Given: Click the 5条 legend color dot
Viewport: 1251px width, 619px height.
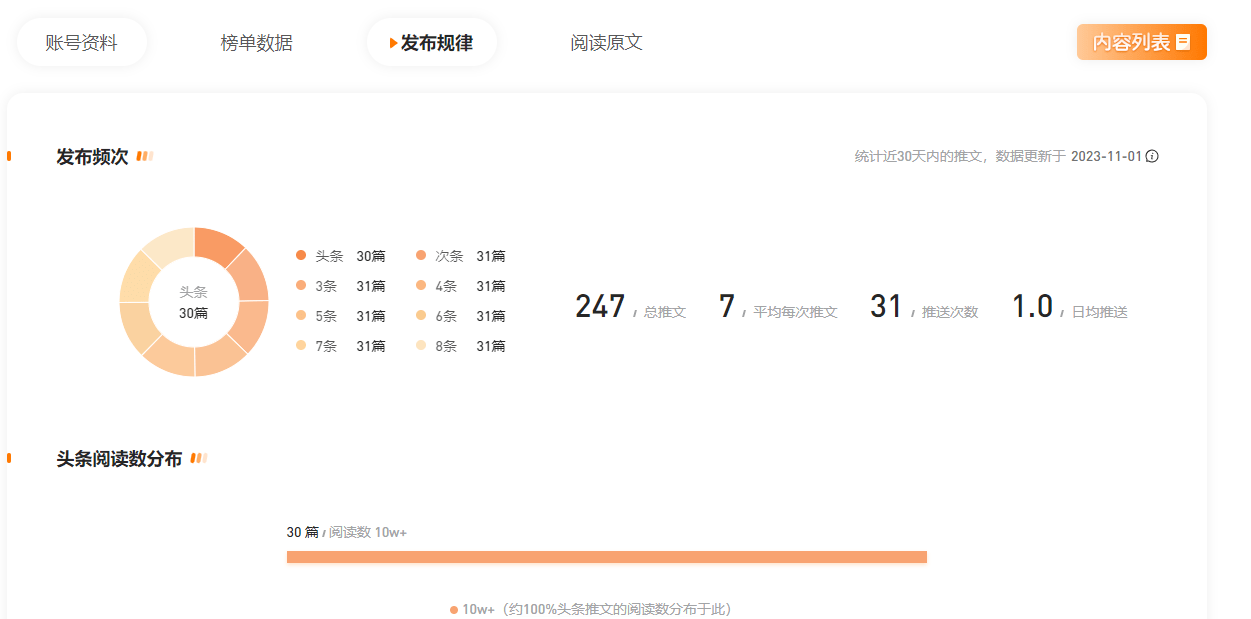Looking at the screenshot, I should click(x=301, y=316).
